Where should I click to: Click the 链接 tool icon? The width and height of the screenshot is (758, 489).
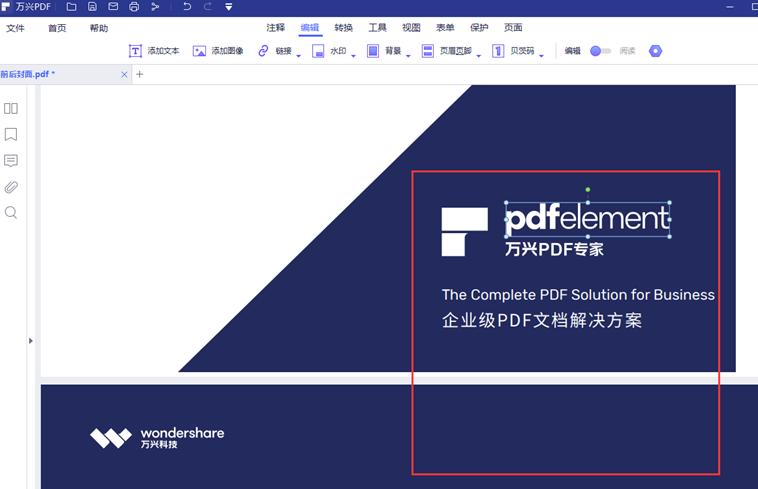[263, 51]
